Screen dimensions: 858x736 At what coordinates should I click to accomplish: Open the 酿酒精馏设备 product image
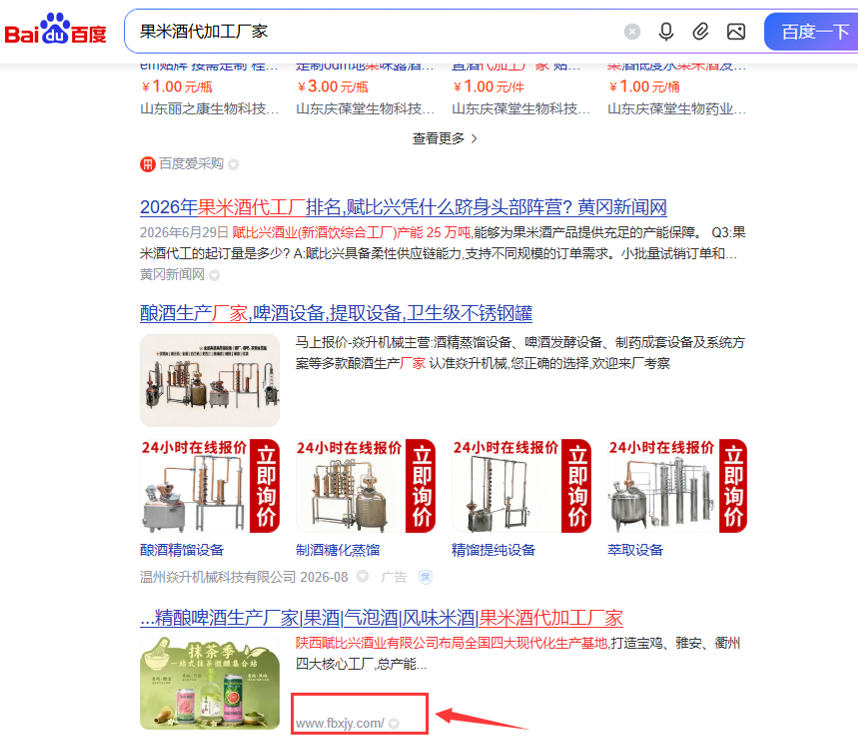point(210,486)
